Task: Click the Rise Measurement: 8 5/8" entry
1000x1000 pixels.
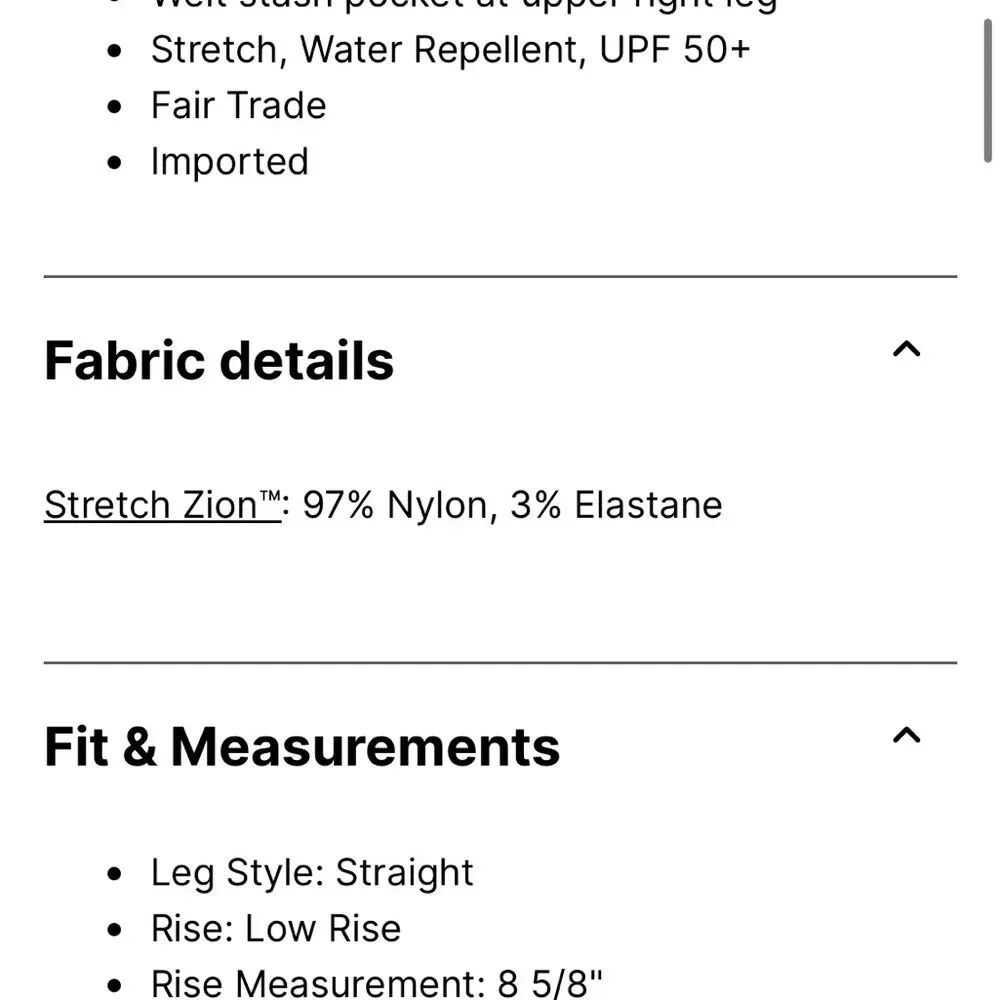Action: pos(377,982)
